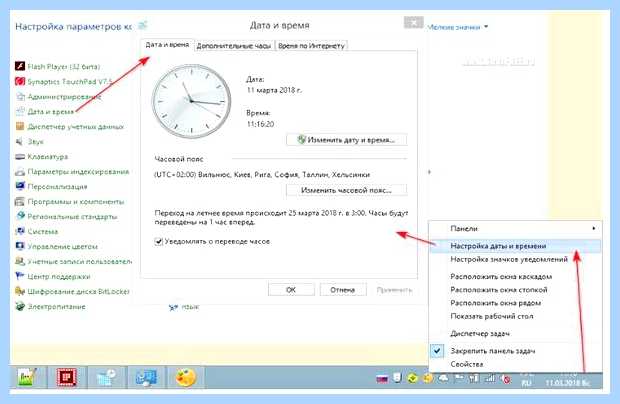This screenshot has height=404, width=620.
Task: Open the Персонализация icon
Action: point(20,186)
